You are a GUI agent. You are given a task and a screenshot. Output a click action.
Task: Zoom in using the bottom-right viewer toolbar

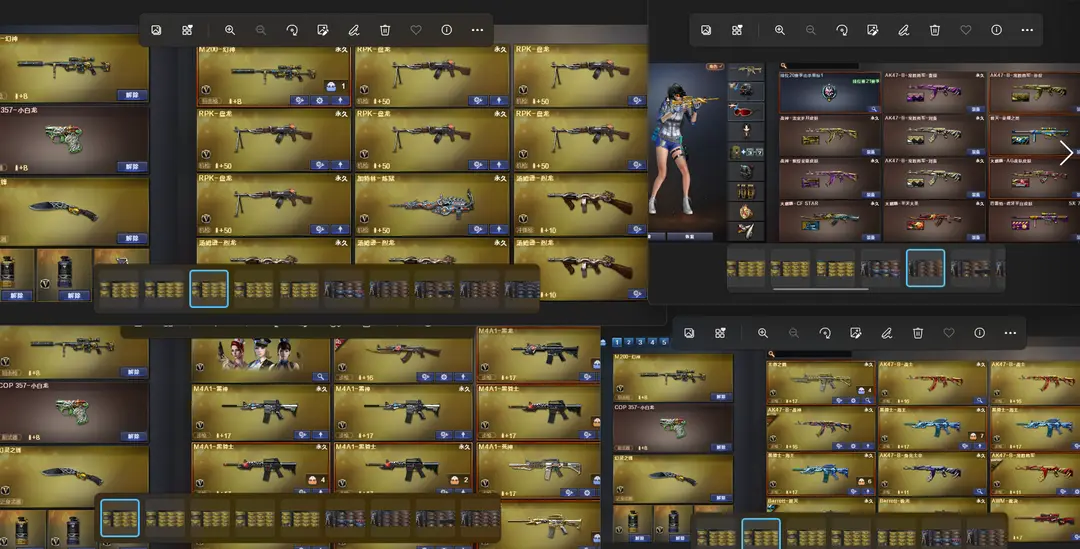(x=762, y=333)
